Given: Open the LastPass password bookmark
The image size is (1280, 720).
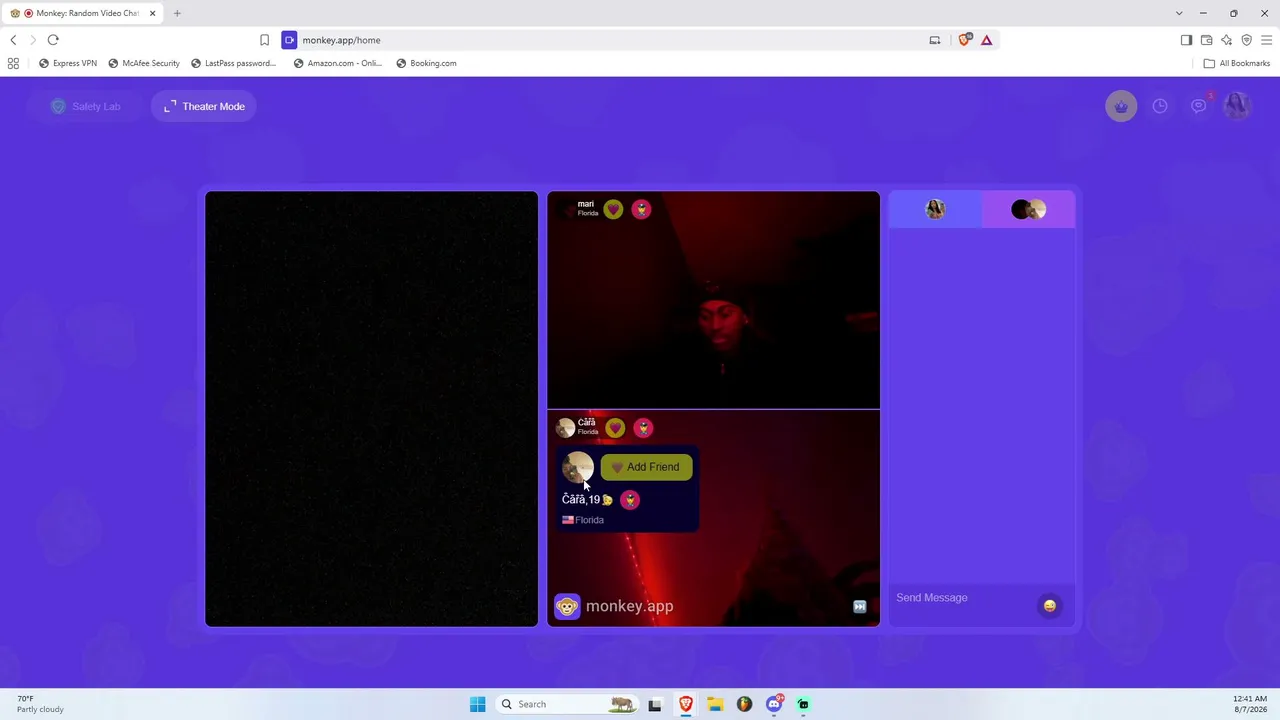Looking at the screenshot, I should (233, 63).
